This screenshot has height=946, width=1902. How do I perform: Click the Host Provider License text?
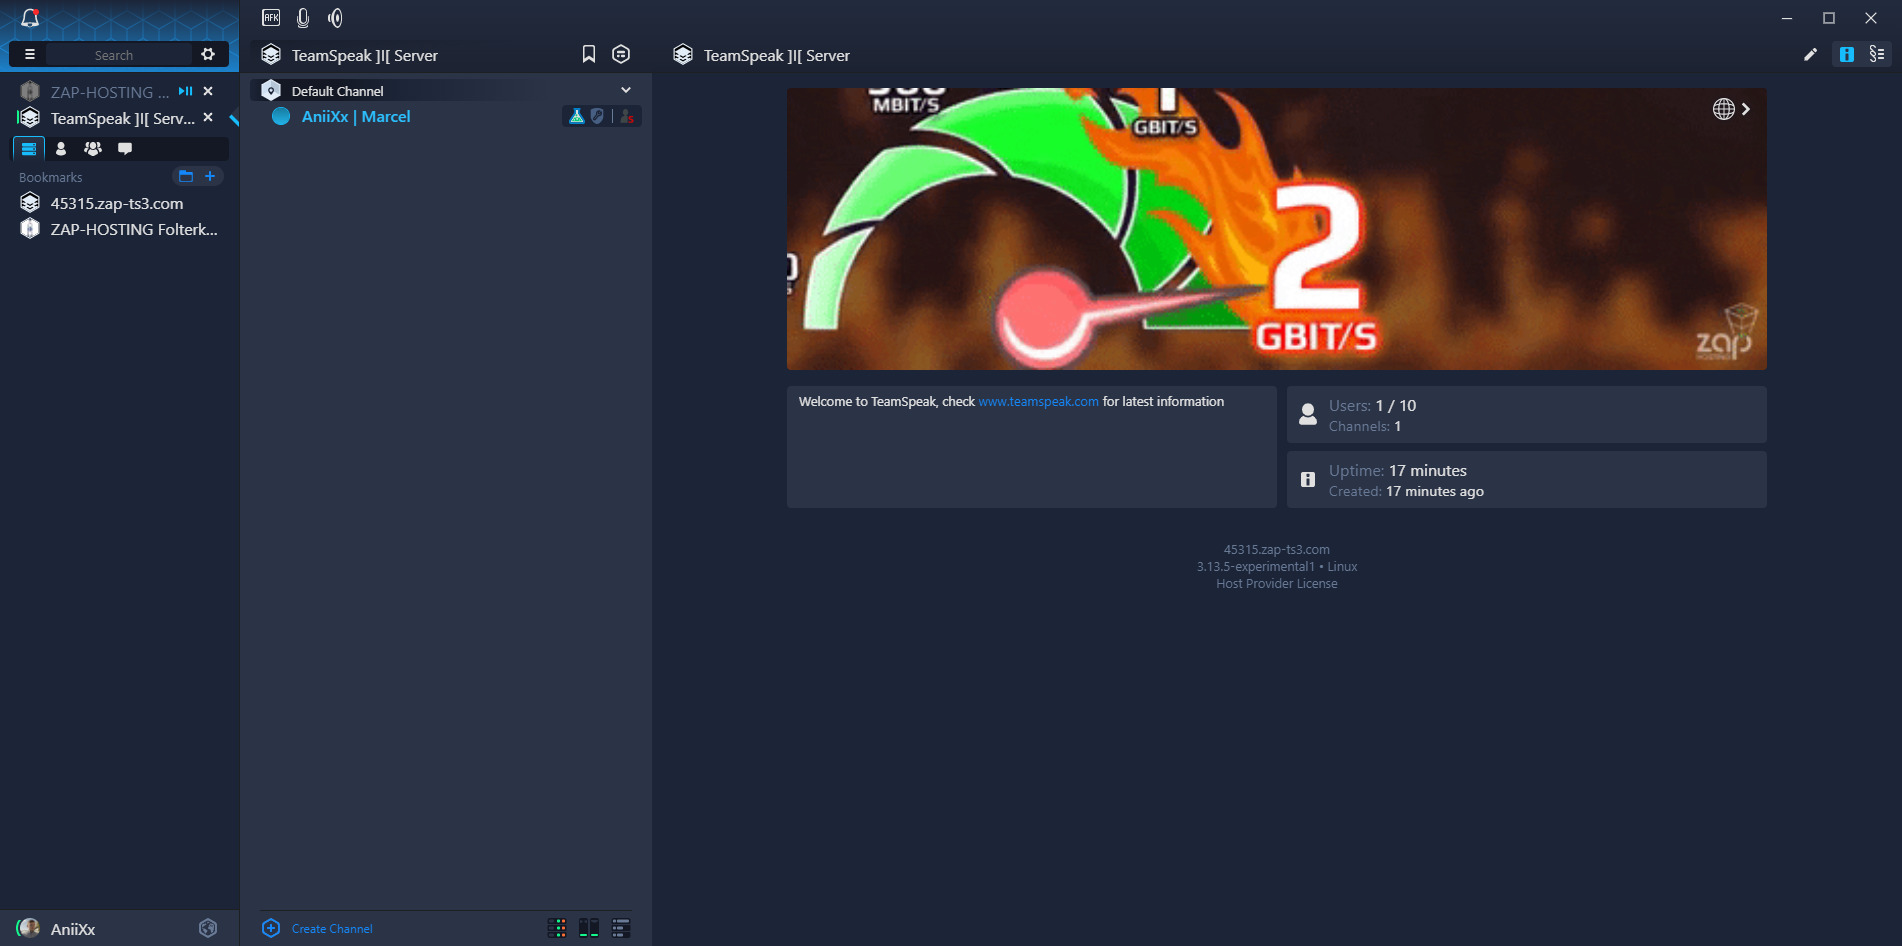pos(1276,583)
